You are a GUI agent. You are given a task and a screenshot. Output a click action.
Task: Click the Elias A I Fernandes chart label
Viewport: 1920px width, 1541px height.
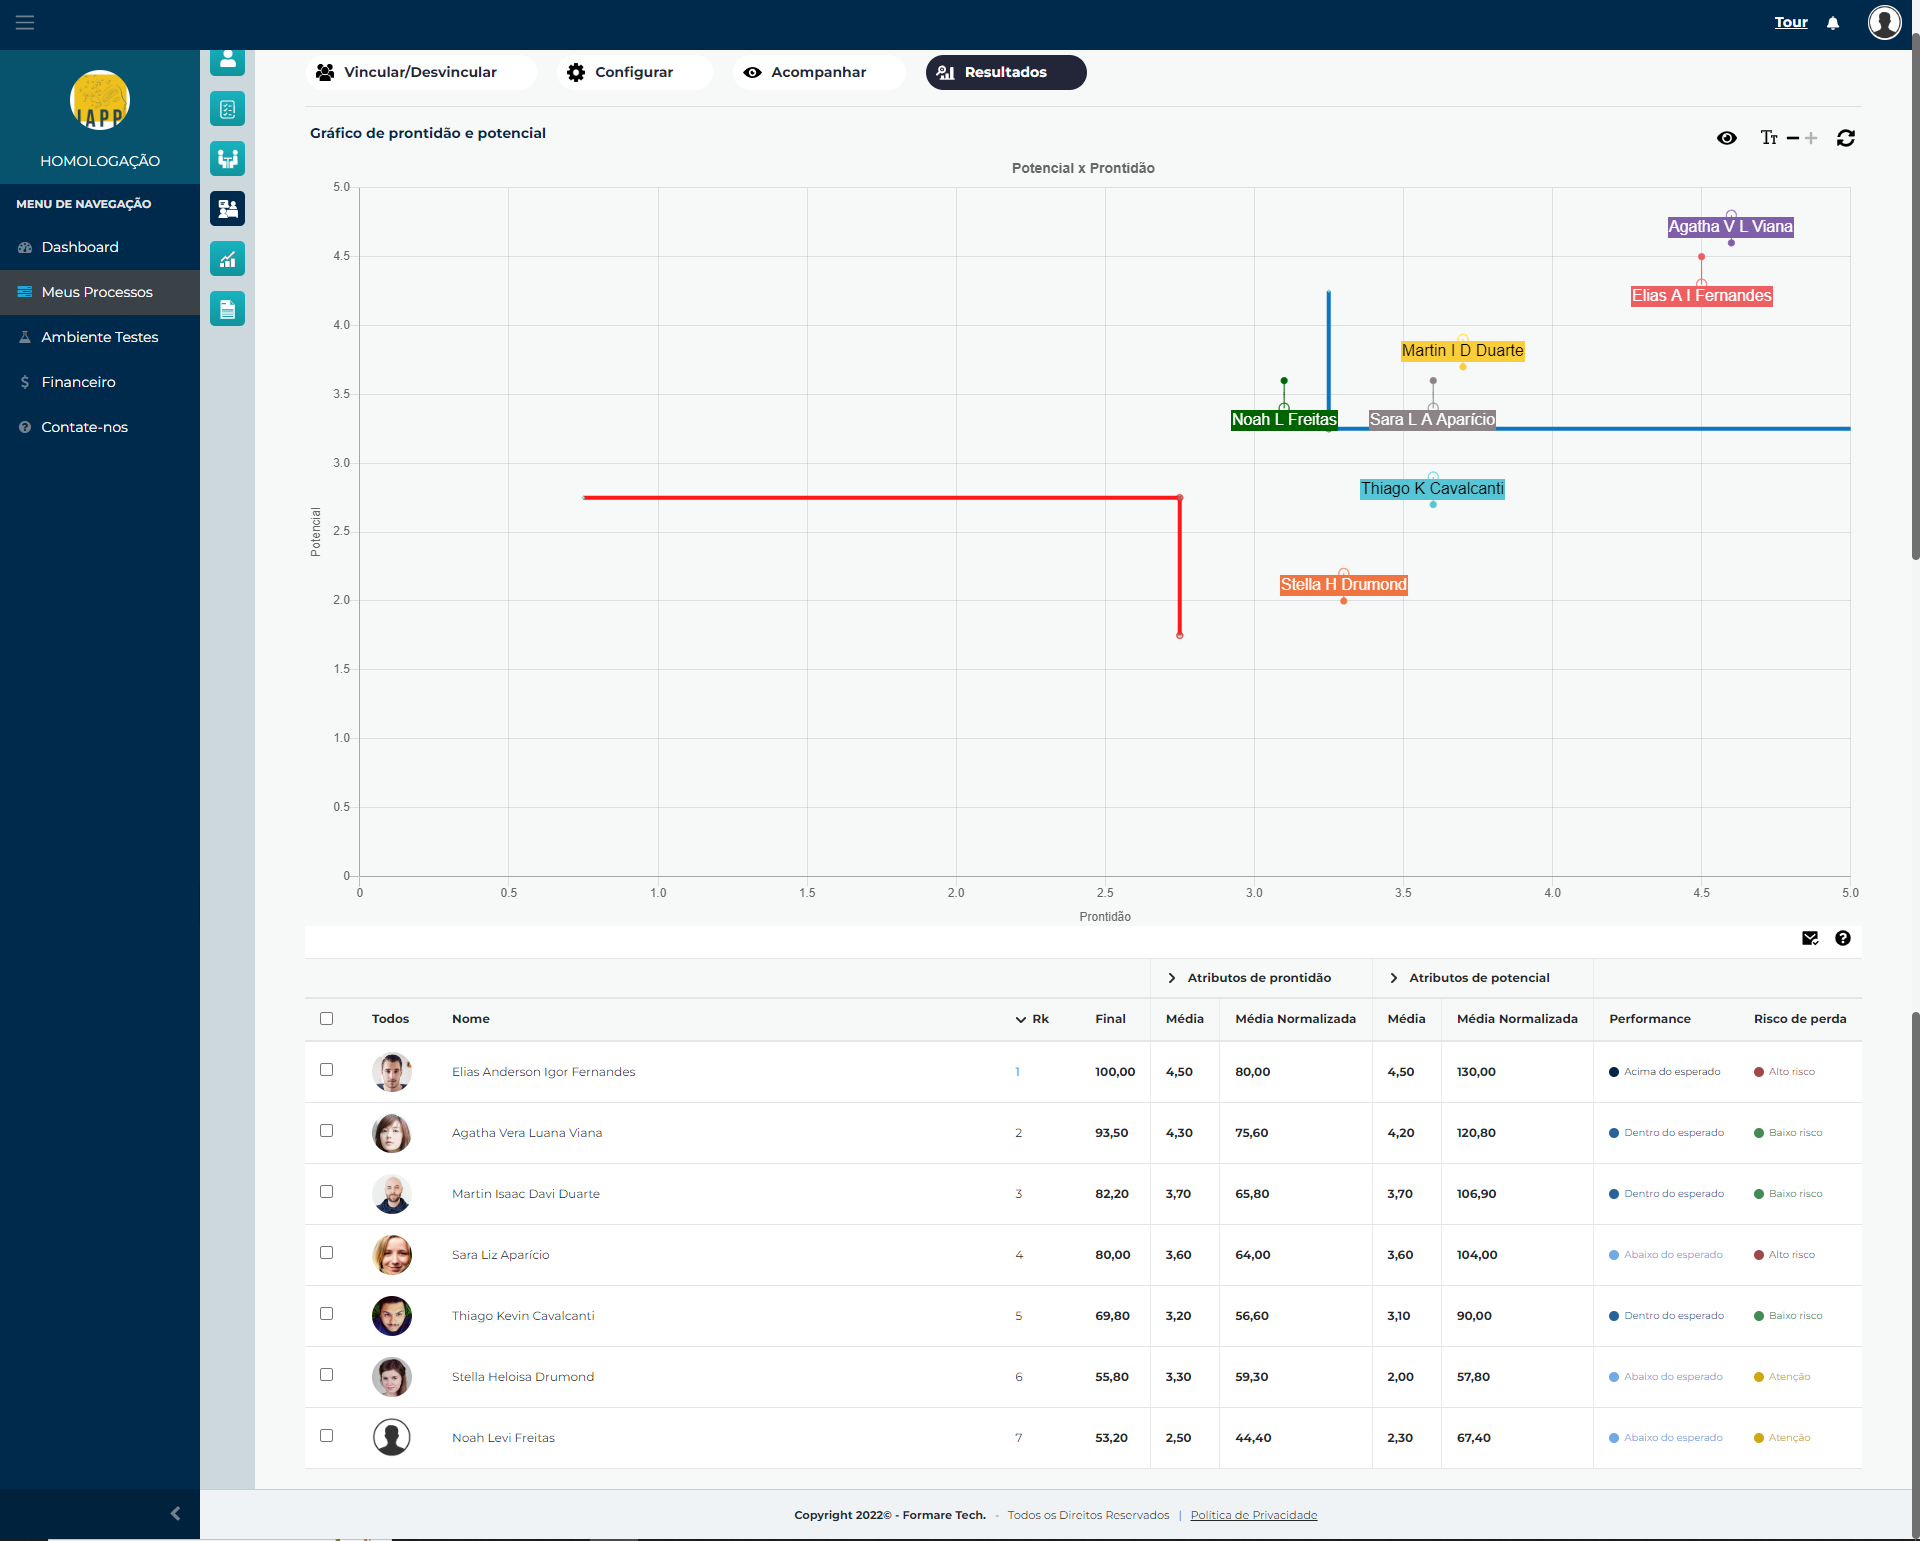tap(1701, 296)
